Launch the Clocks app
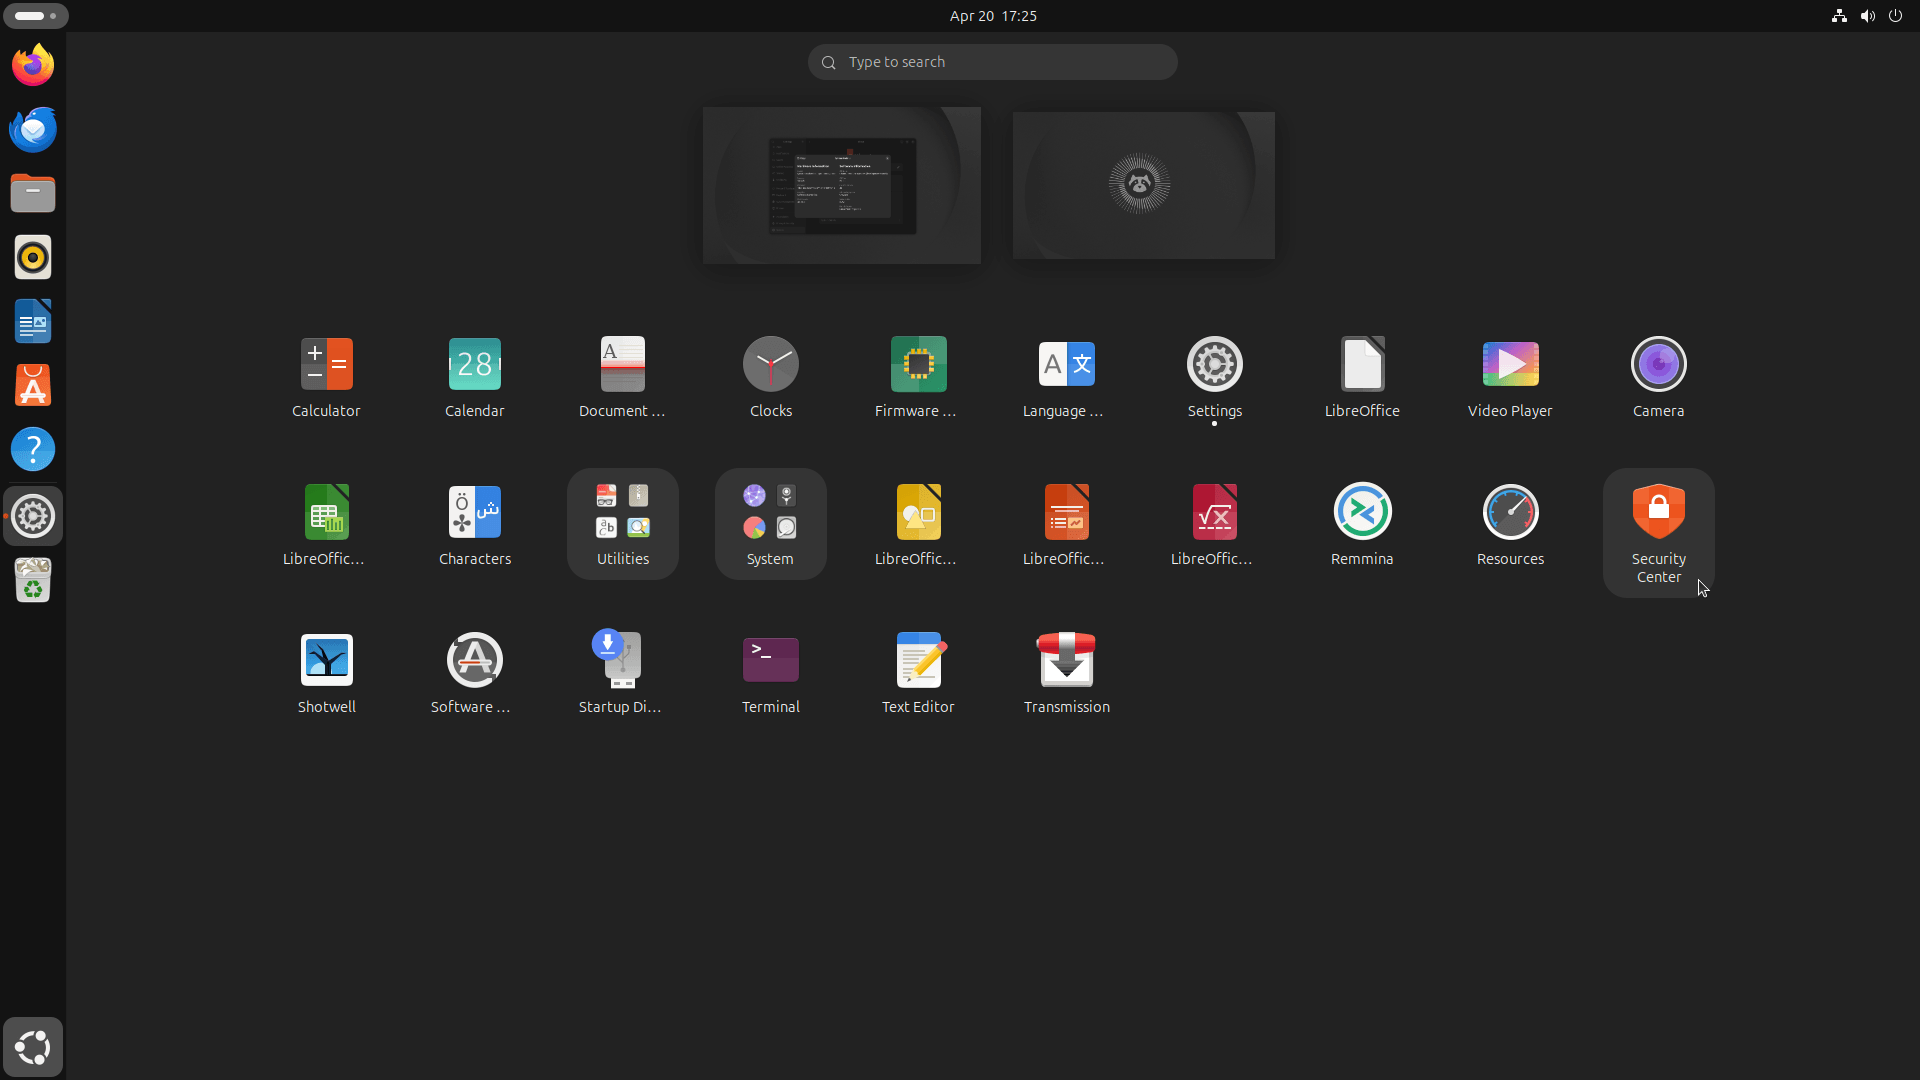The image size is (1920, 1080). click(770, 364)
